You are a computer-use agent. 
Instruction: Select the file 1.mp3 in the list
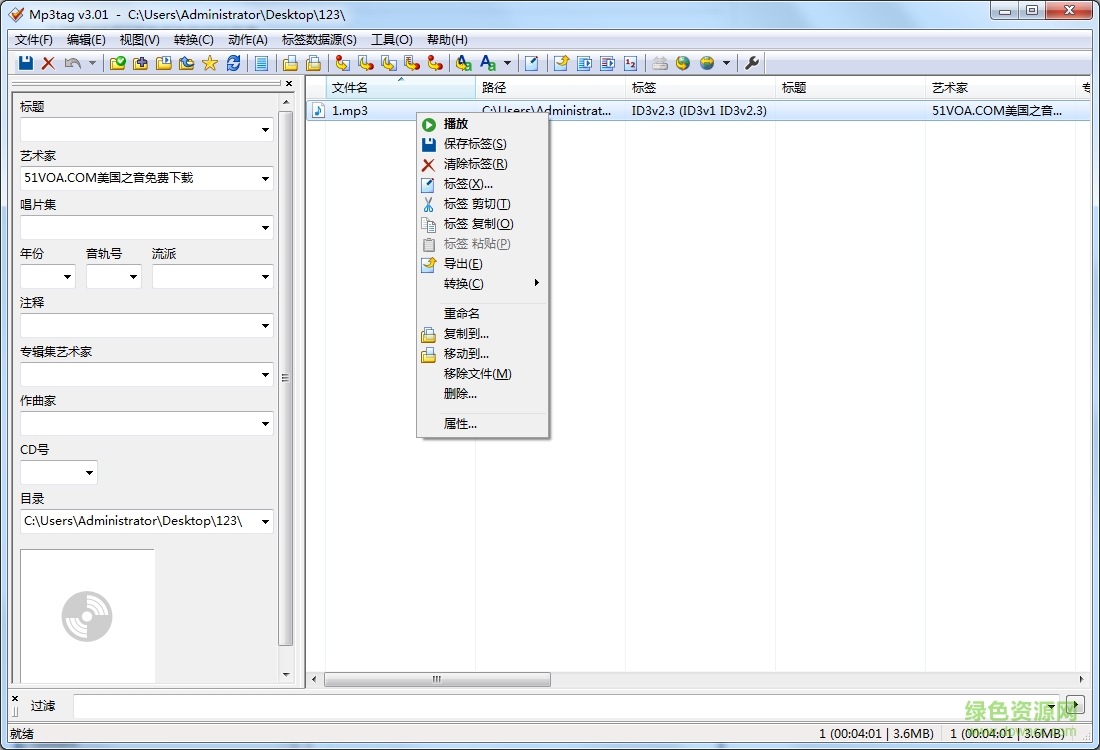point(350,110)
